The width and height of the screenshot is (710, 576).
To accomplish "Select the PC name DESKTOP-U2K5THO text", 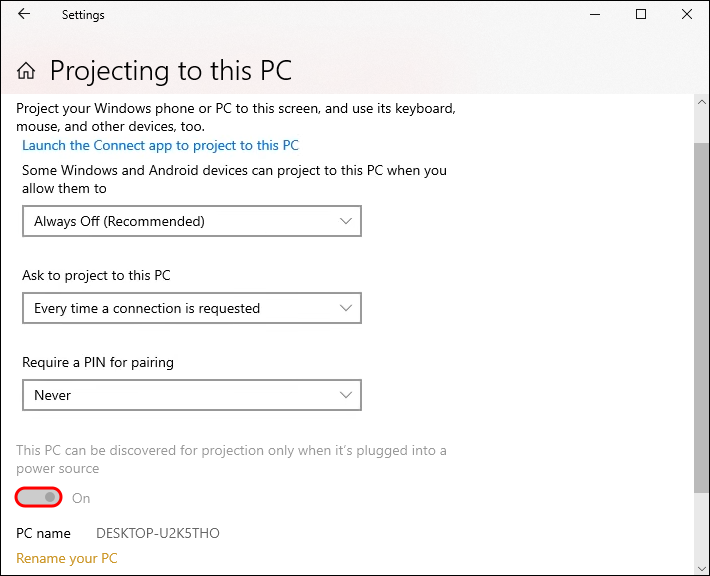I will click(157, 533).
